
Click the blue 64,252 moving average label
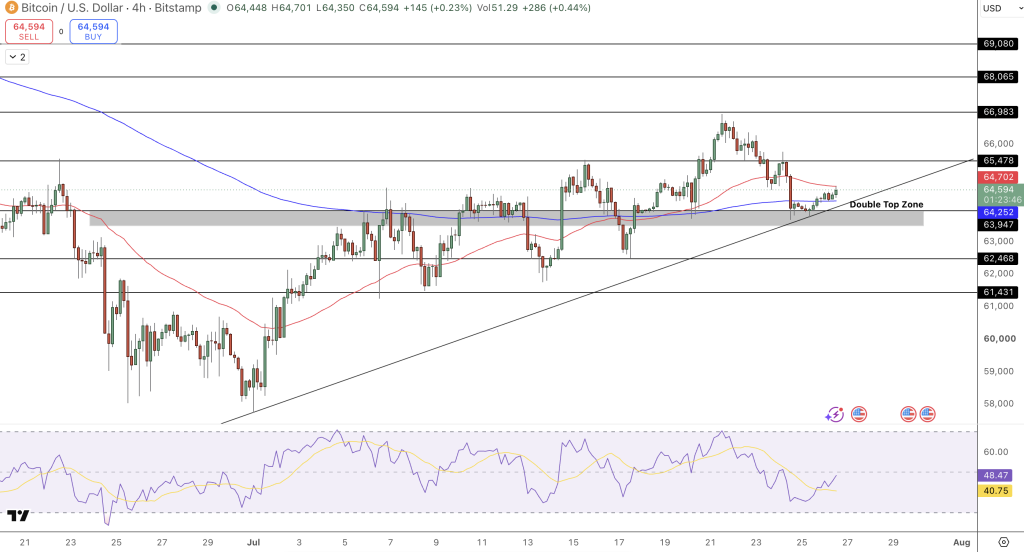click(998, 212)
